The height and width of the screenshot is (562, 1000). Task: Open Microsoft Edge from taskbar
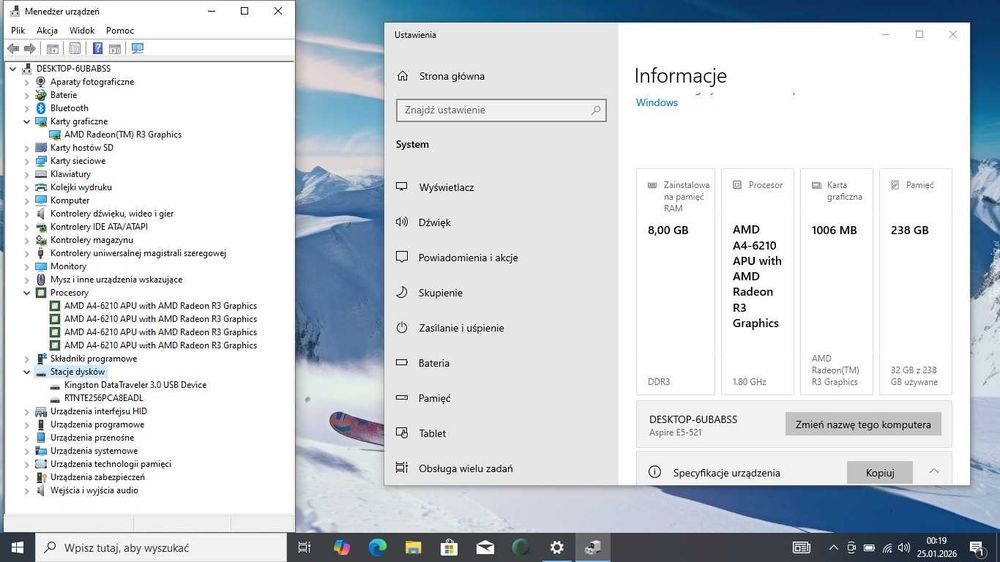coord(378,547)
